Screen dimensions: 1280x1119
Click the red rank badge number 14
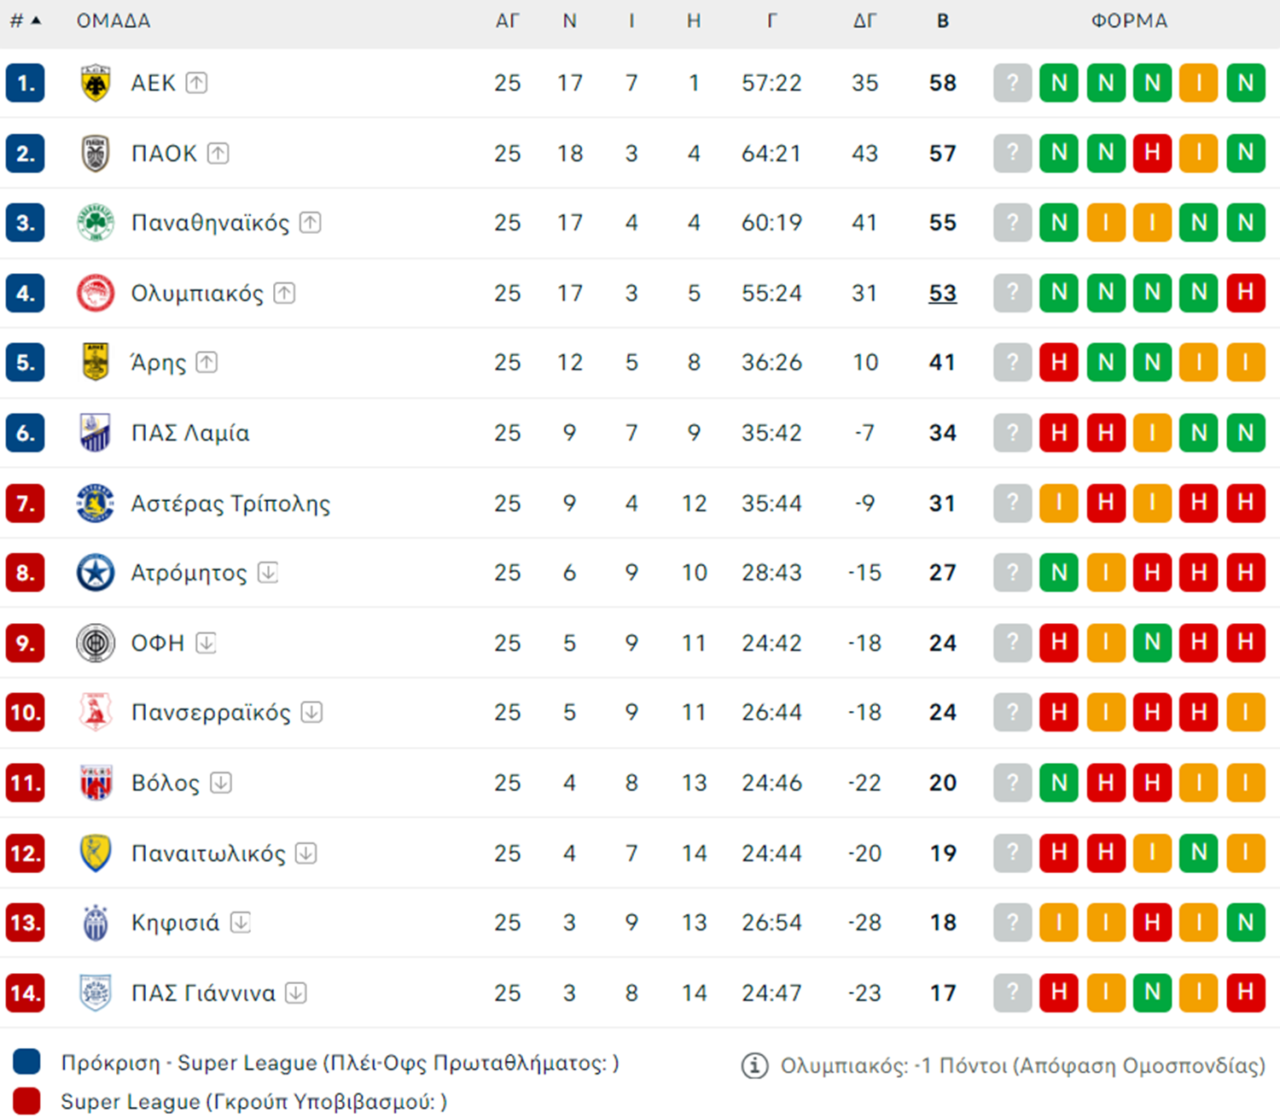point(25,993)
